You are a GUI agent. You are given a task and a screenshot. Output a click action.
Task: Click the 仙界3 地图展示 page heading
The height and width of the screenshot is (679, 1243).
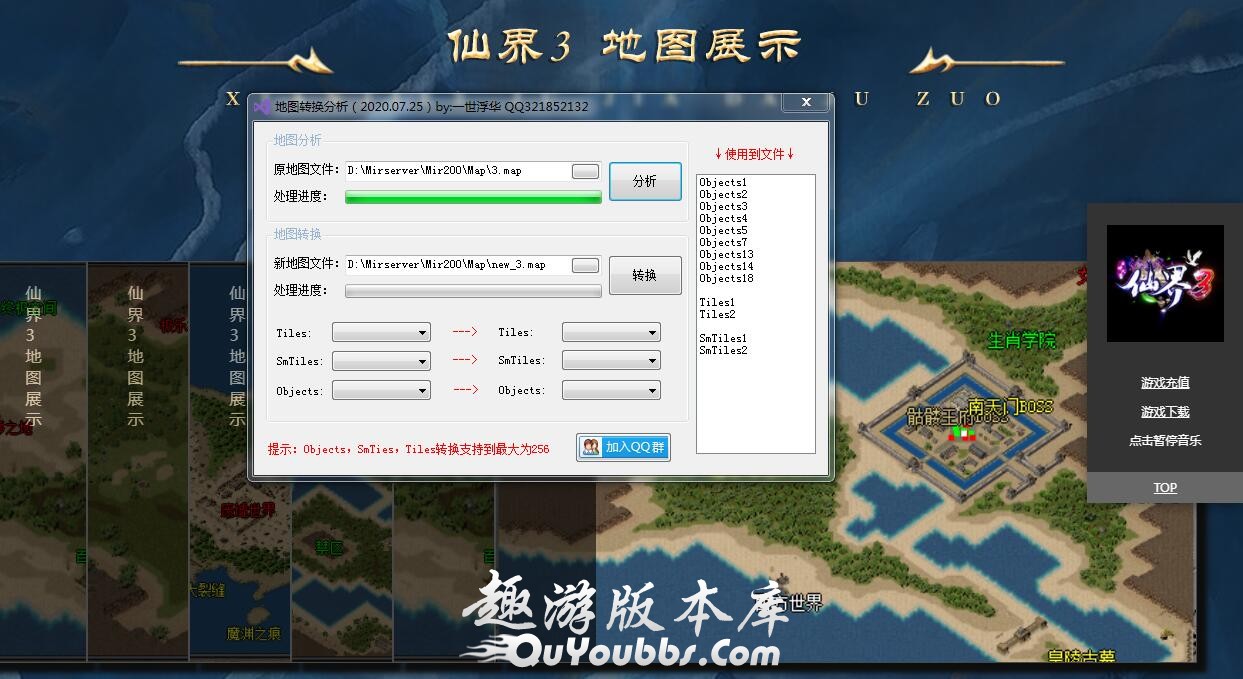click(x=625, y=45)
